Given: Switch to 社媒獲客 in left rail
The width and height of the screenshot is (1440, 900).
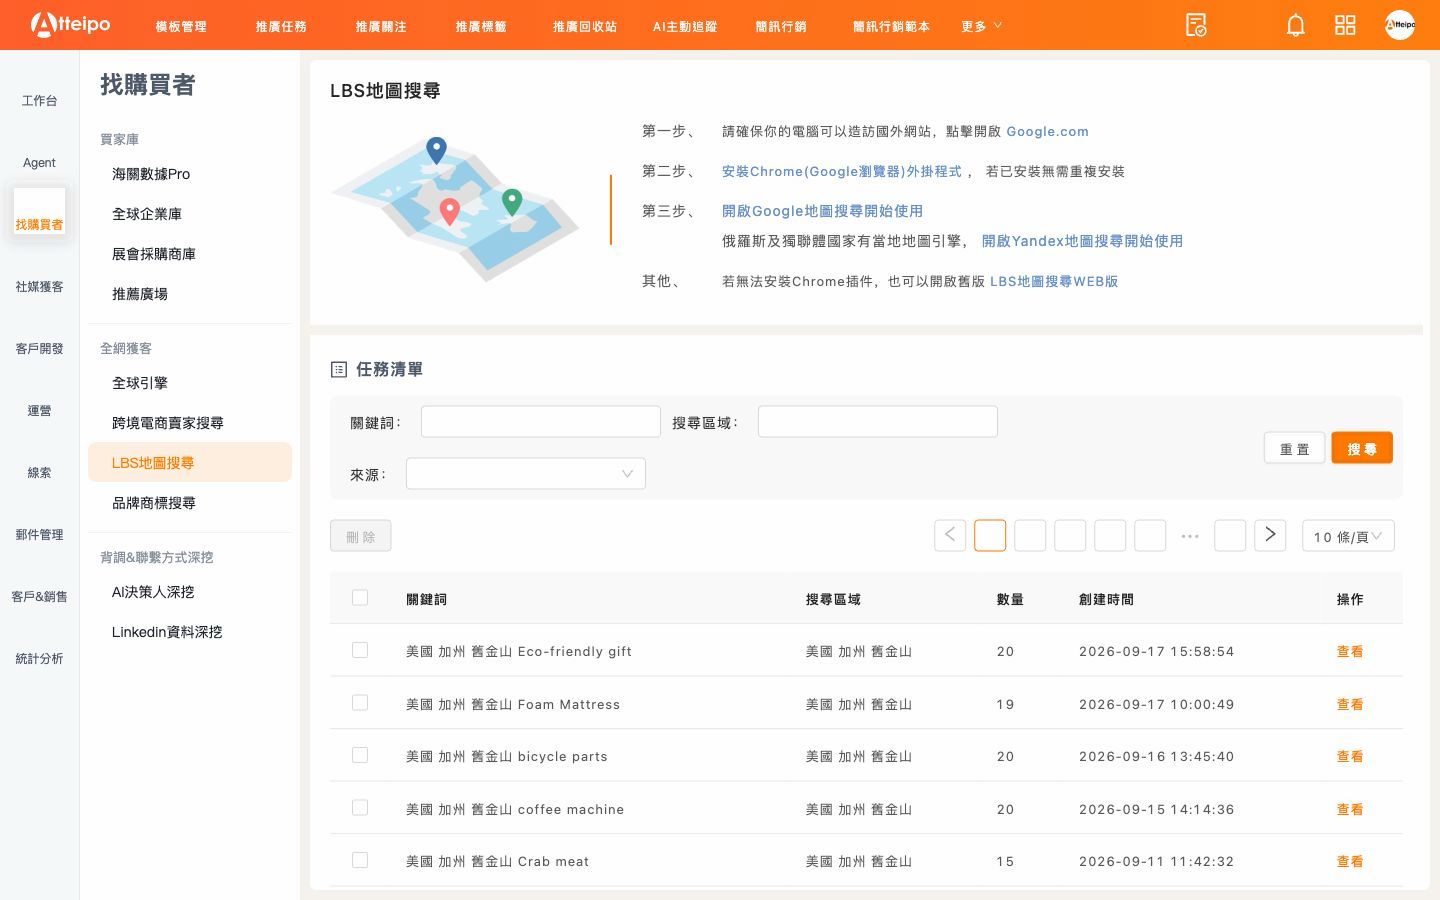Looking at the screenshot, I should pyautogui.click(x=40, y=287).
